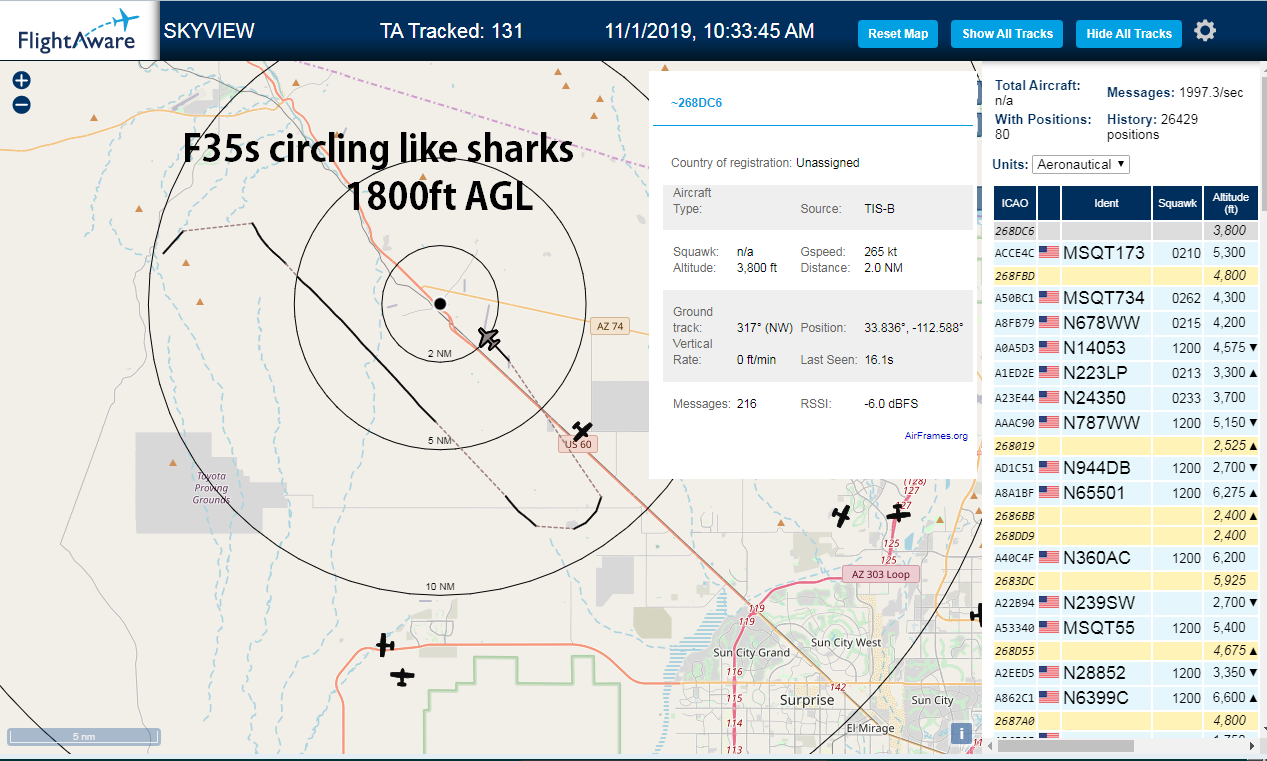
Task: Select the N24350 aircraft row
Action: pos(1126,398)
